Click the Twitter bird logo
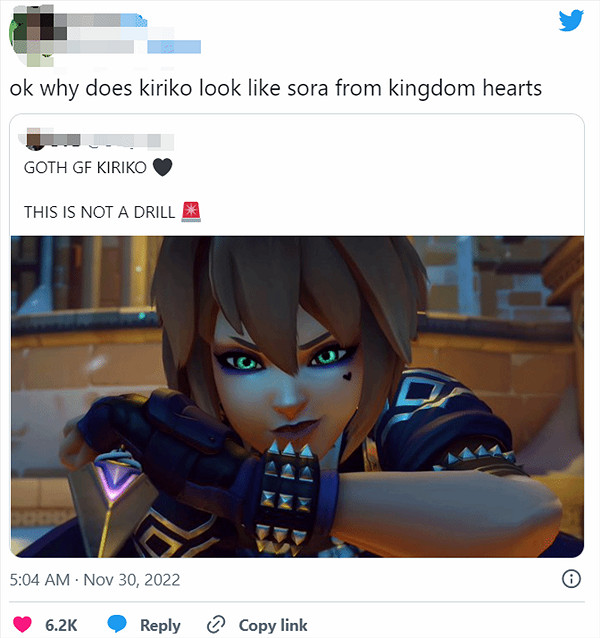This screenshot has width=600, height=638. click(571, 20)
